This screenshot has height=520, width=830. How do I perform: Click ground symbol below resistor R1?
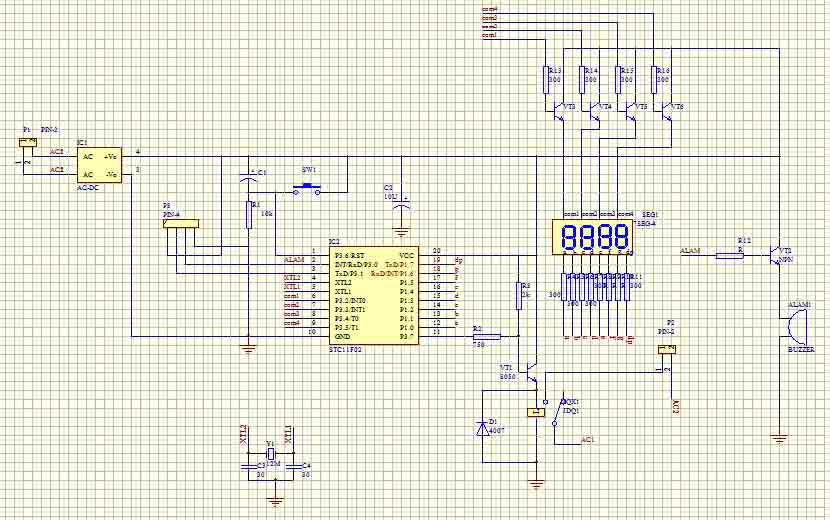click(x=248, y=348)
